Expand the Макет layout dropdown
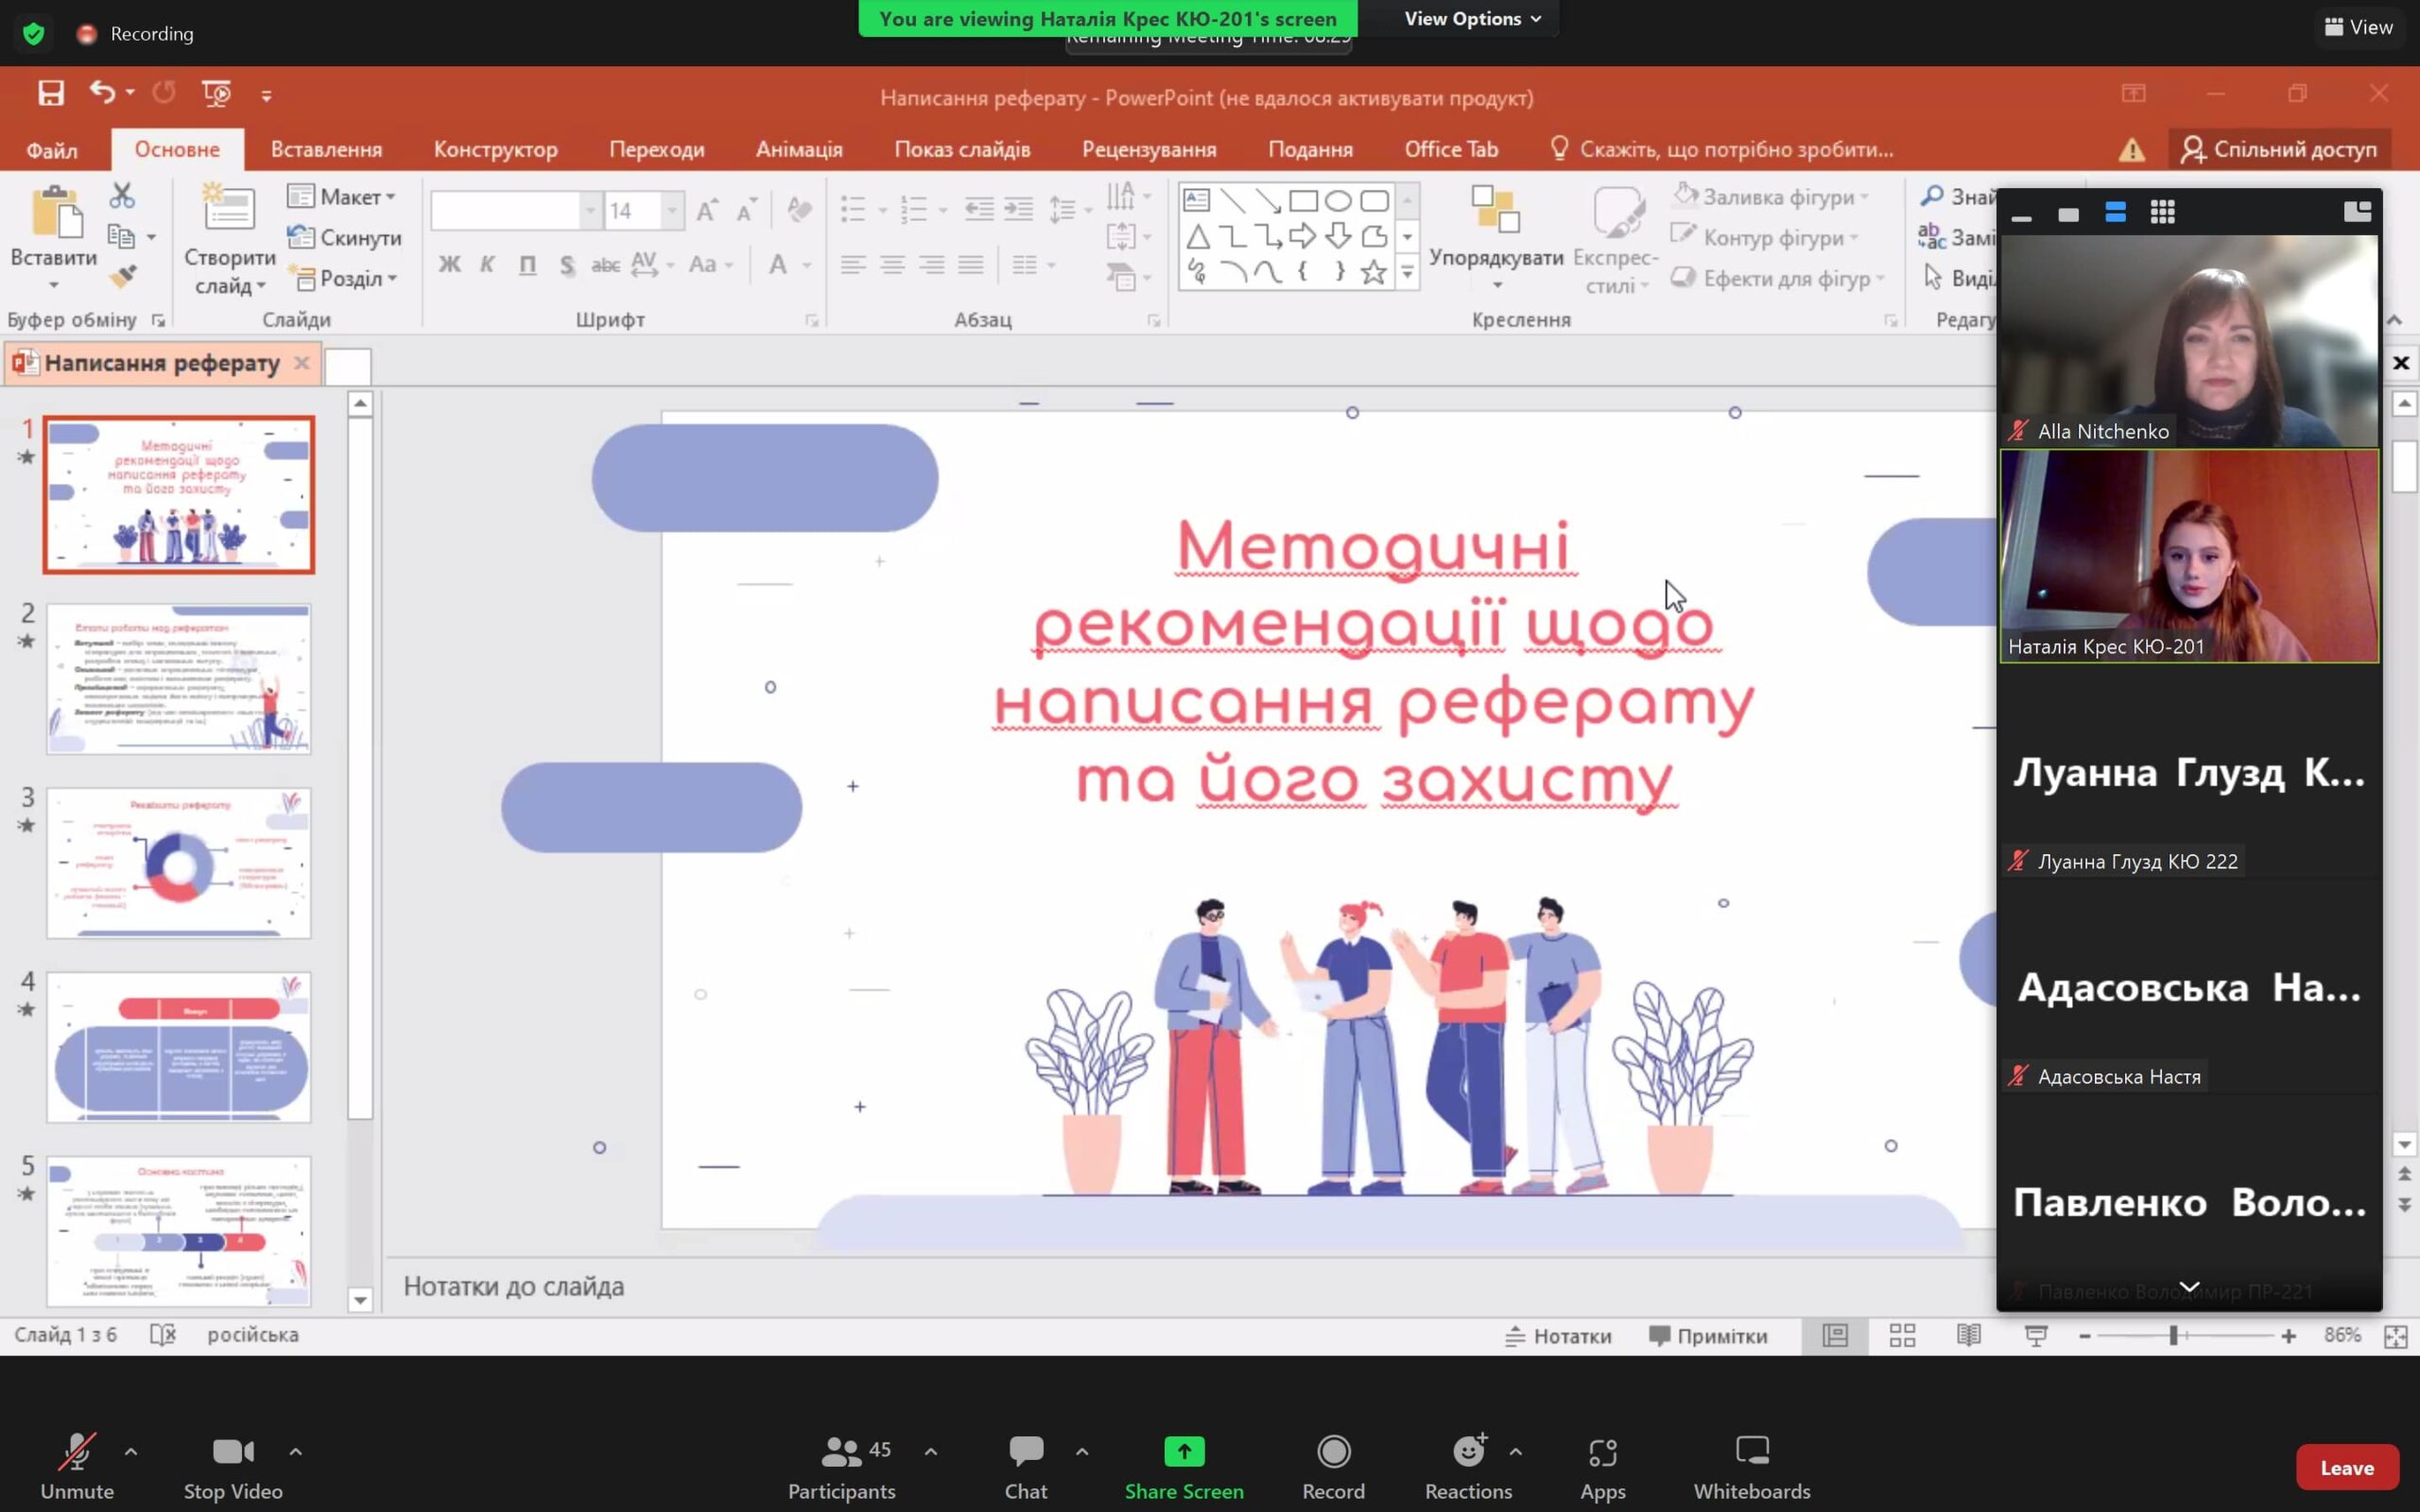 [x=342, y=196]
